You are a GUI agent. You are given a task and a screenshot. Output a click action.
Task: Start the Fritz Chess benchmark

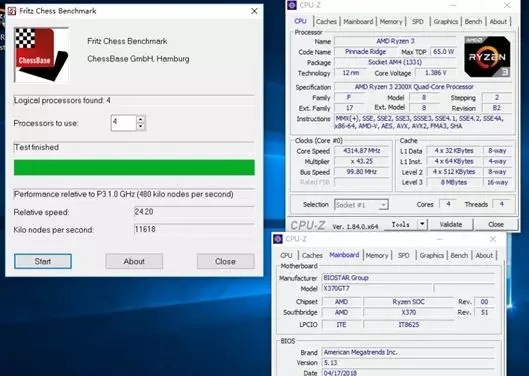[x=43, y=261]
